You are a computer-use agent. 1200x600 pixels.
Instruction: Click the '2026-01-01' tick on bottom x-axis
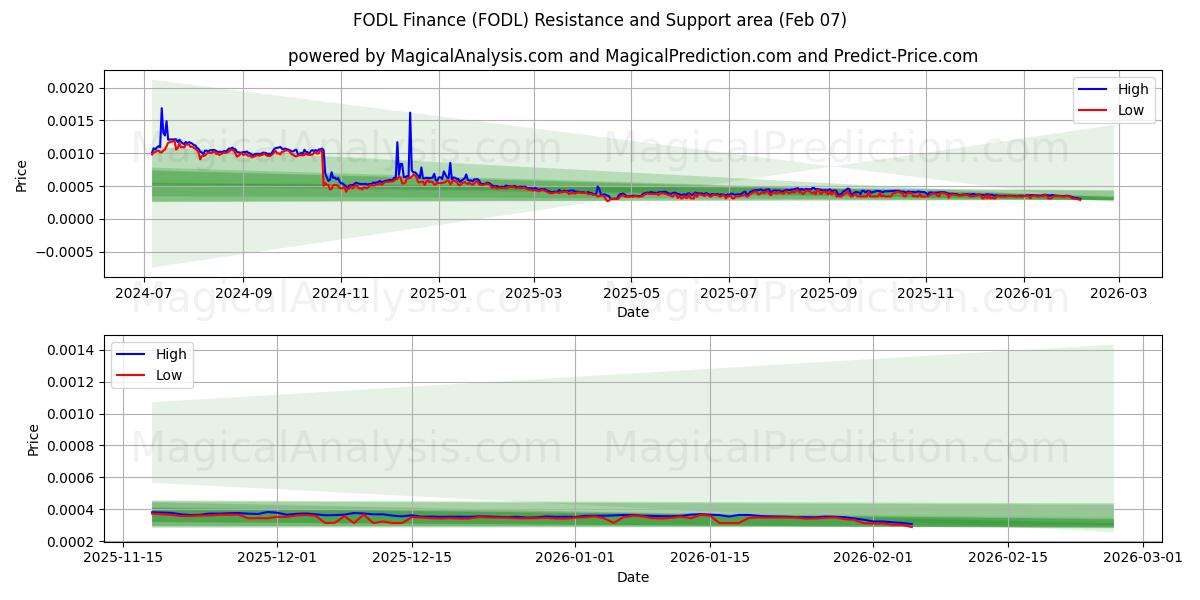[575, 559]
